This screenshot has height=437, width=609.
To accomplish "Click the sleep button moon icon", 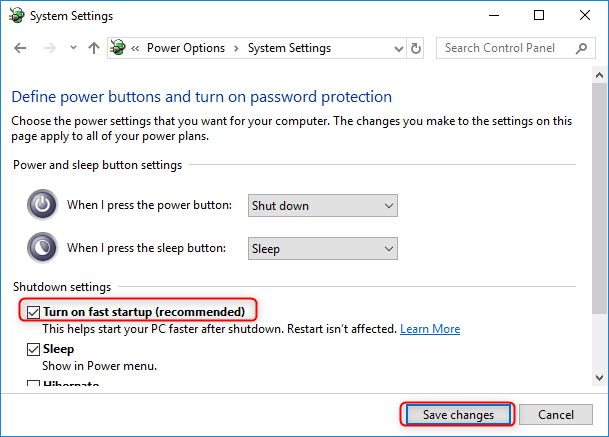I will [42, 248].
